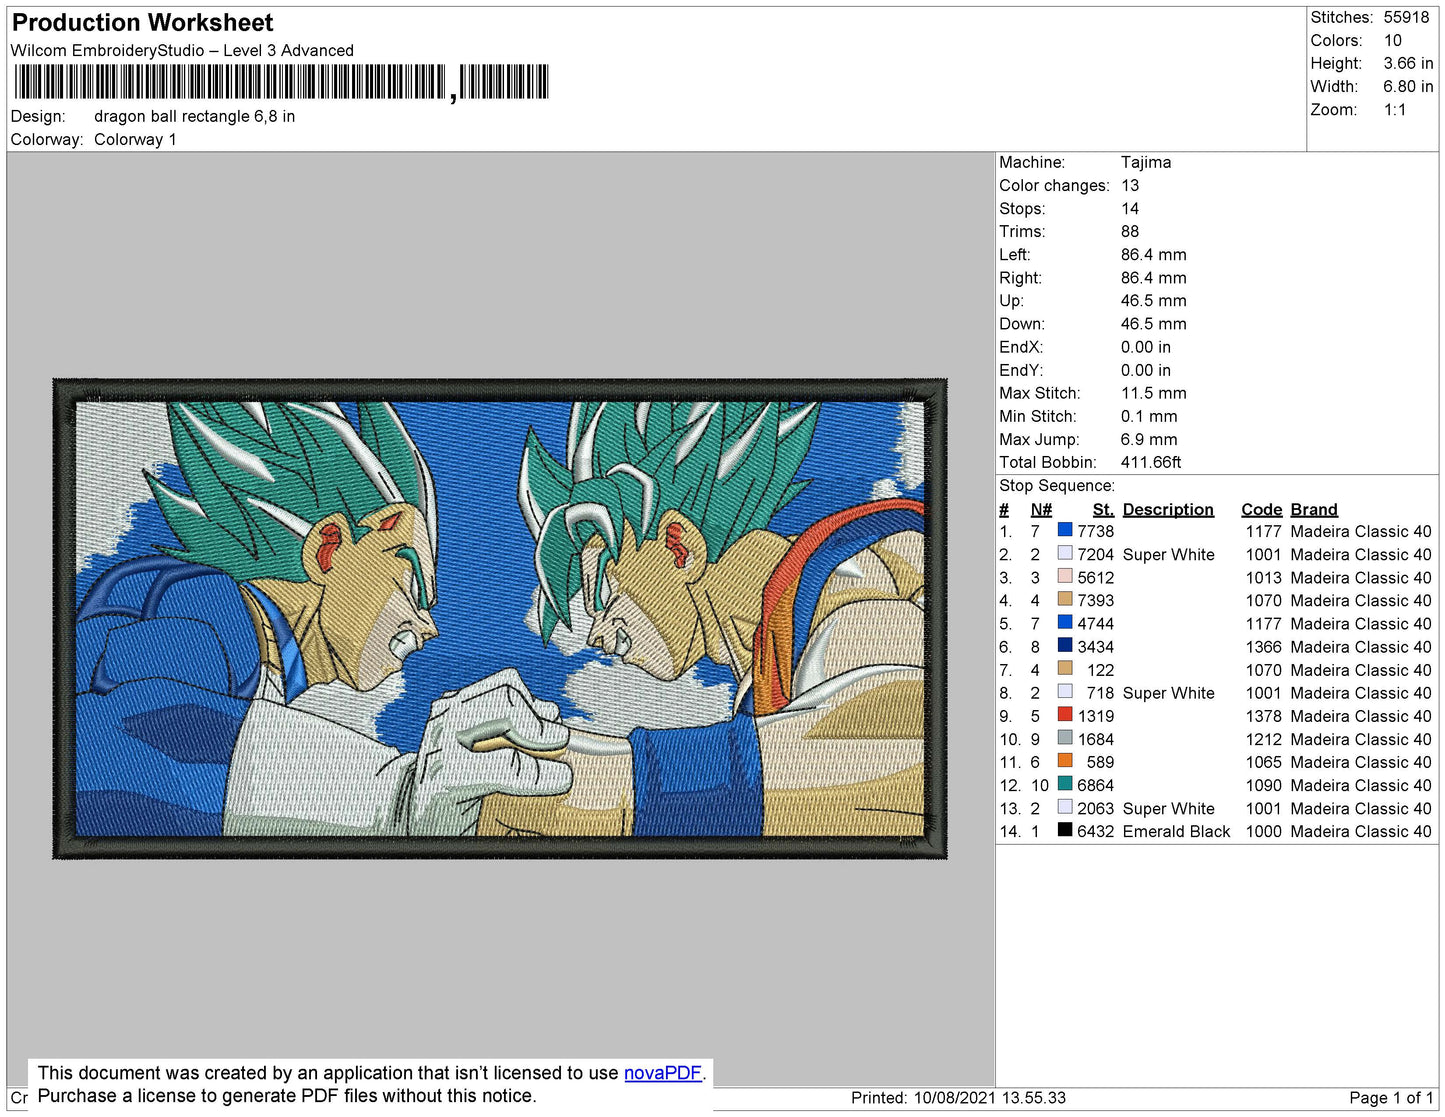
Task: Click the Page 1 of 1 indicator
Action: (1390, 1097)
